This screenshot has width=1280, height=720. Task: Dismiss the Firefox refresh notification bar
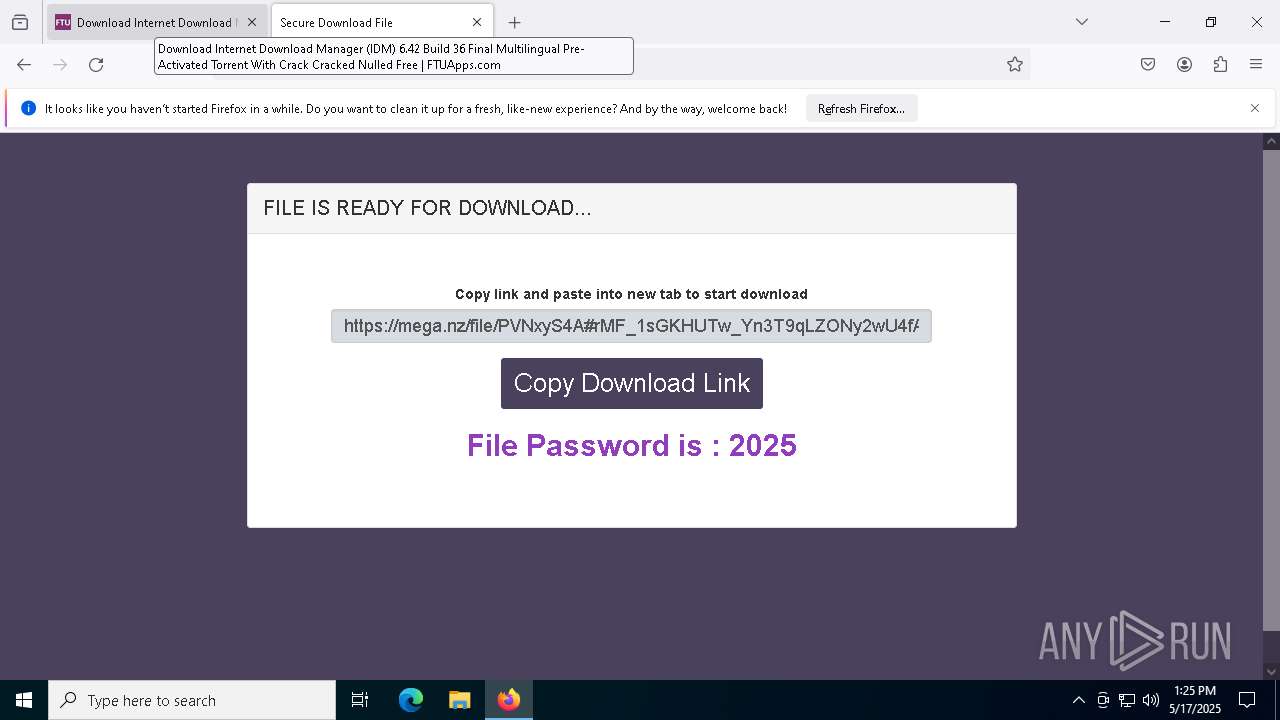click(x=1255, y=108)
